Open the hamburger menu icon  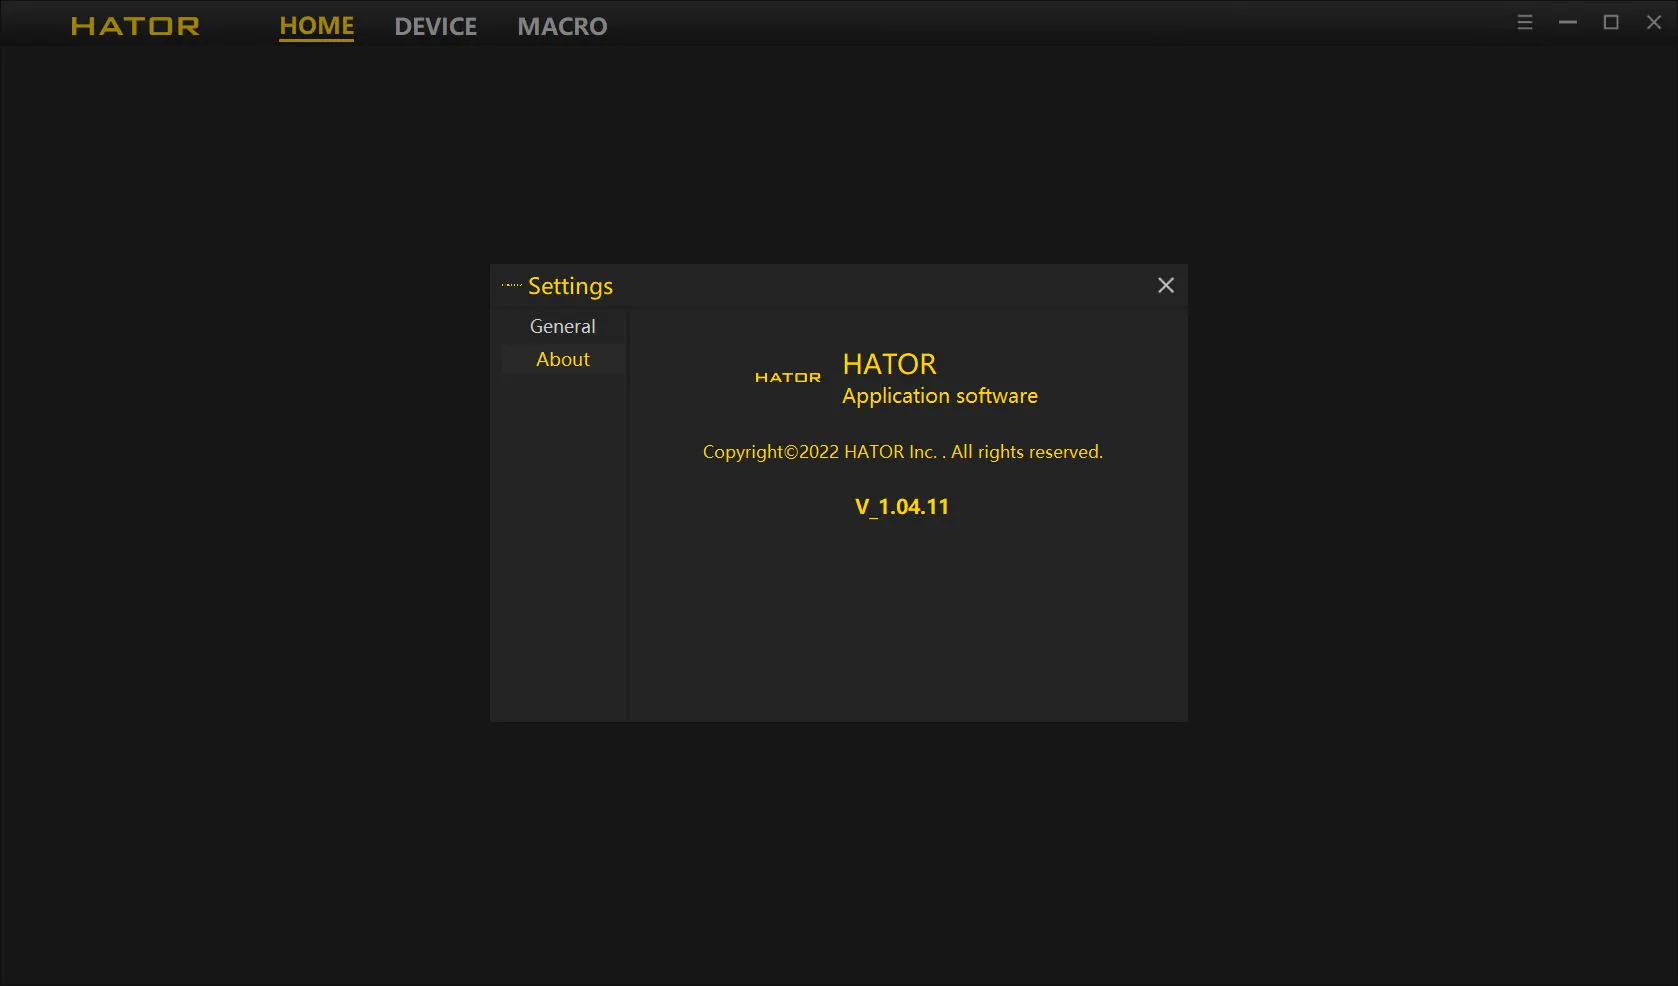[1525, 22]
